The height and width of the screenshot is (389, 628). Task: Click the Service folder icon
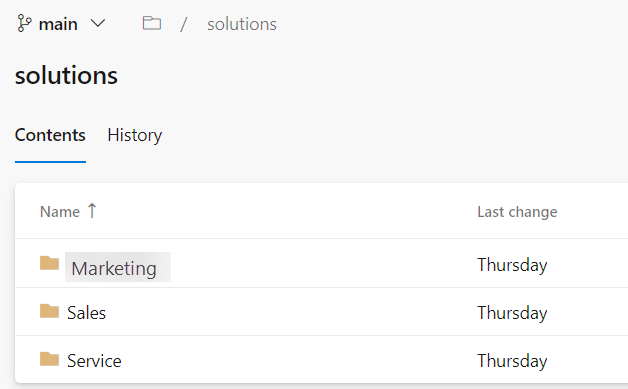coord(49,359)
